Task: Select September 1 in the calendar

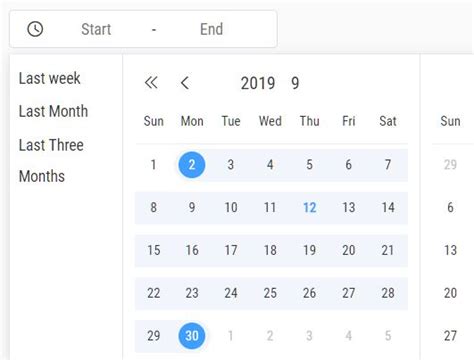Action: [153, 165]
